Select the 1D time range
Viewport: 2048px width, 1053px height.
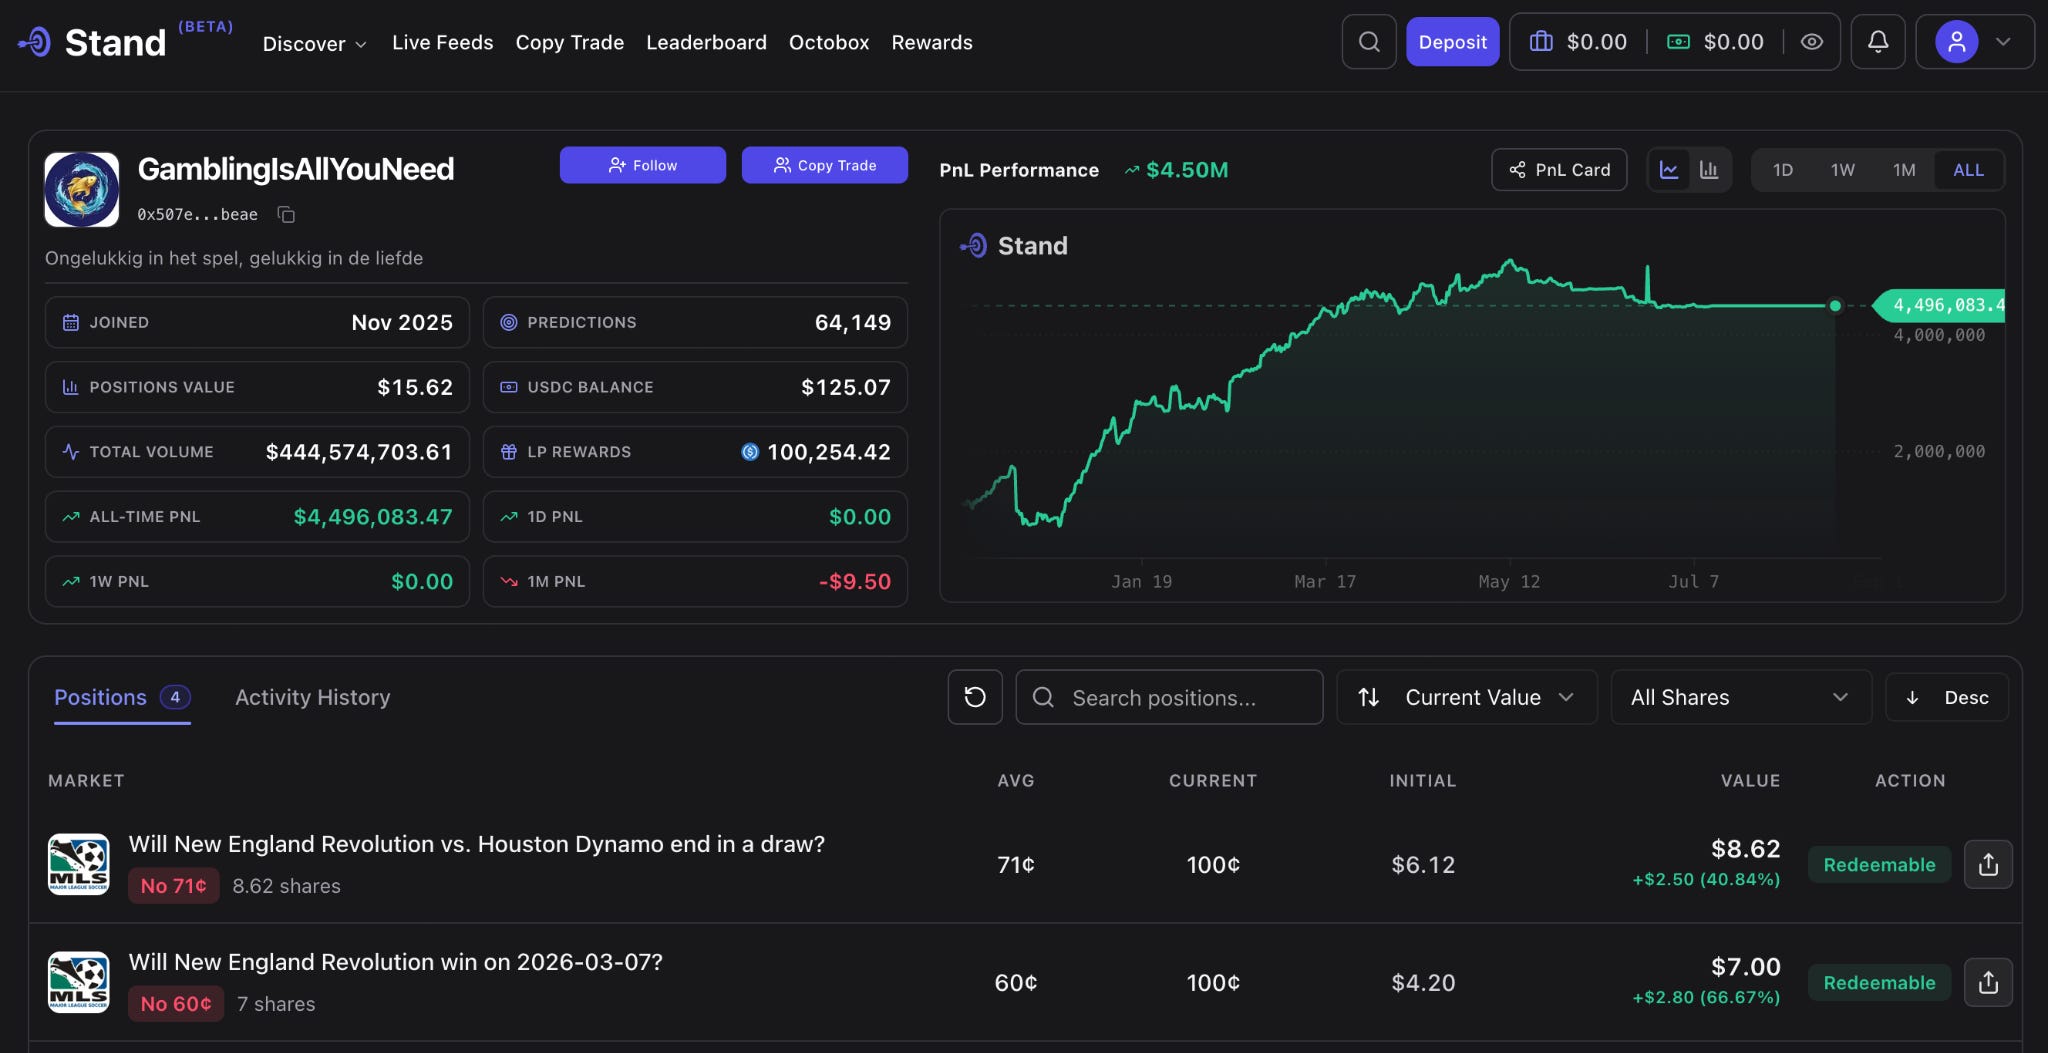(x=1783, y=170)
